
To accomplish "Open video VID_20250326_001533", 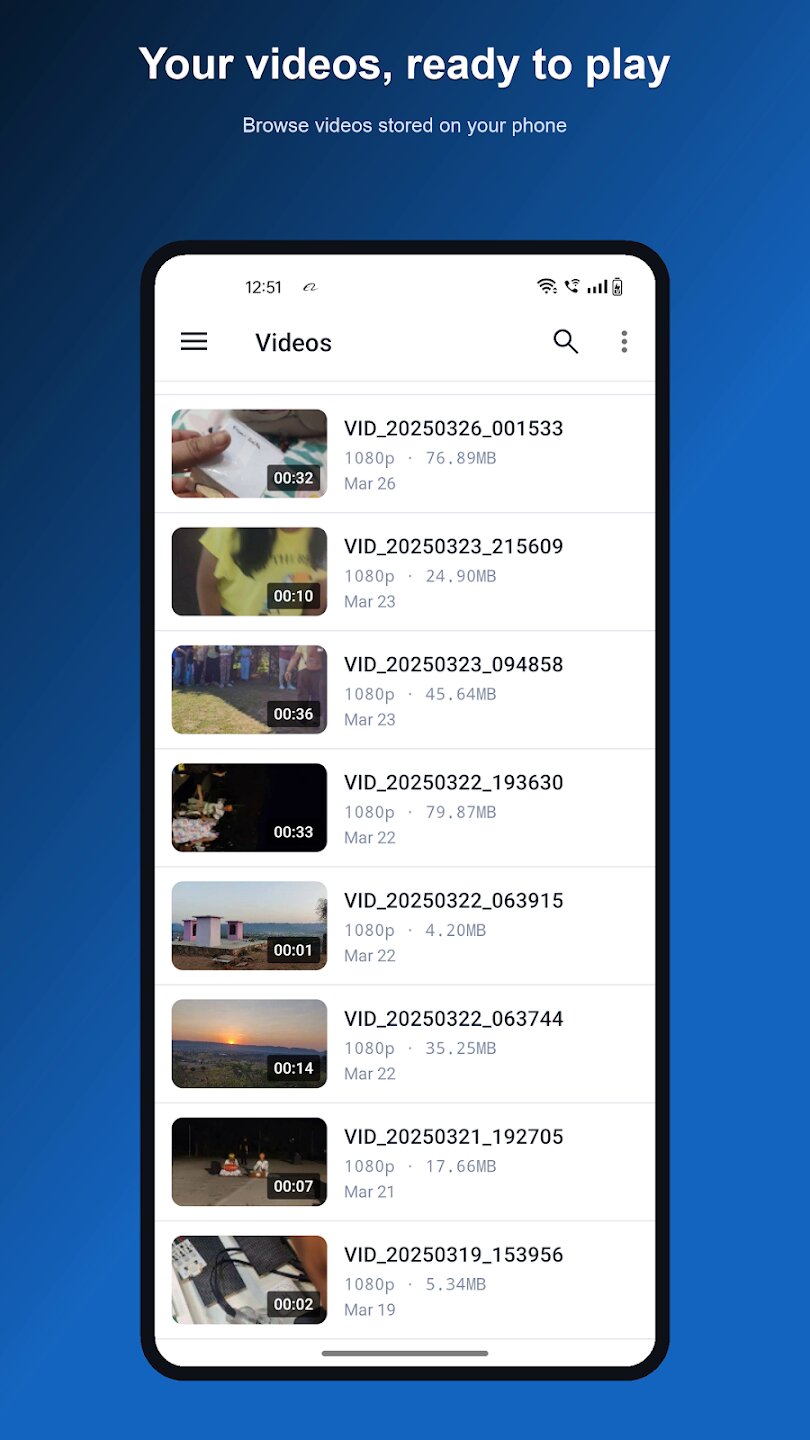I will point(405,454).
